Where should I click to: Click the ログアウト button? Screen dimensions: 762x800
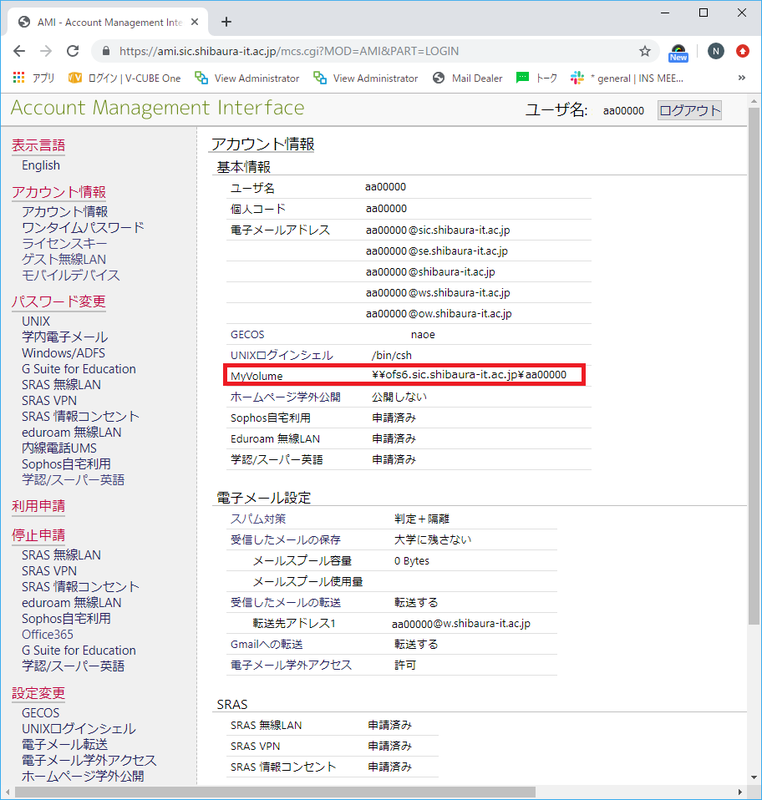690,110
